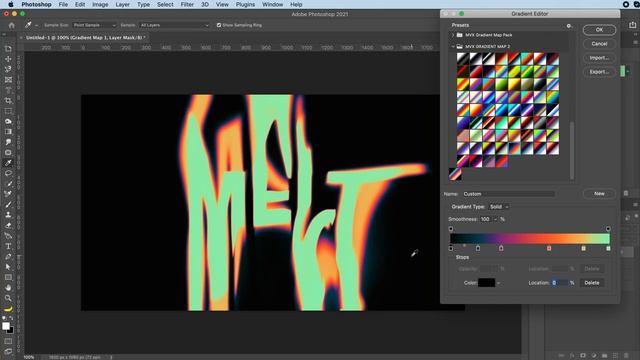Collapse the MVX GRADIENT MAP 2 folder
This screenshot has width=640, height=360.
click(x=453, y=47)
